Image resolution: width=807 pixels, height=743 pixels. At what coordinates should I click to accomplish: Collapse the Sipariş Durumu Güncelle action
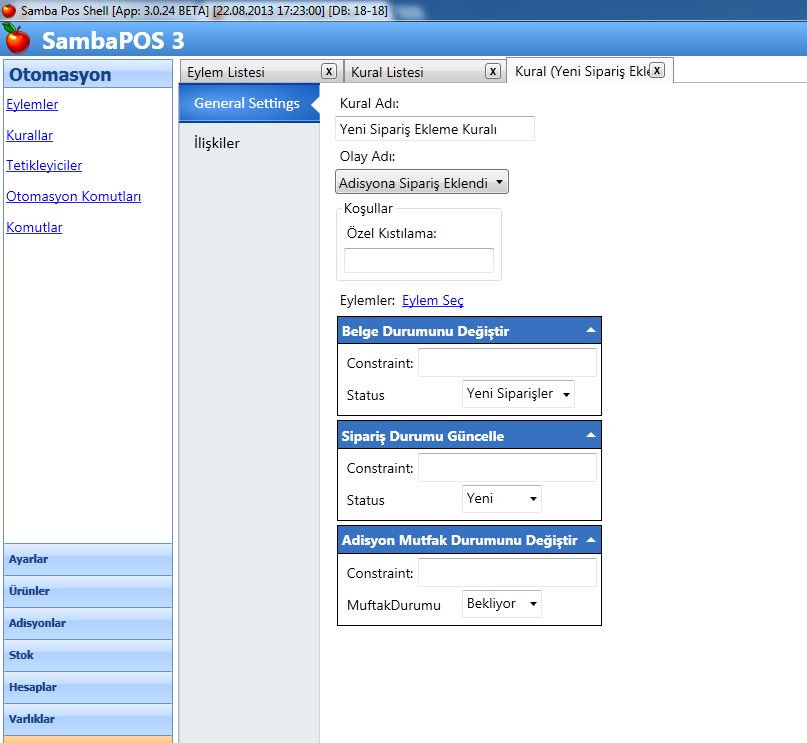click(x=590, y=435)
